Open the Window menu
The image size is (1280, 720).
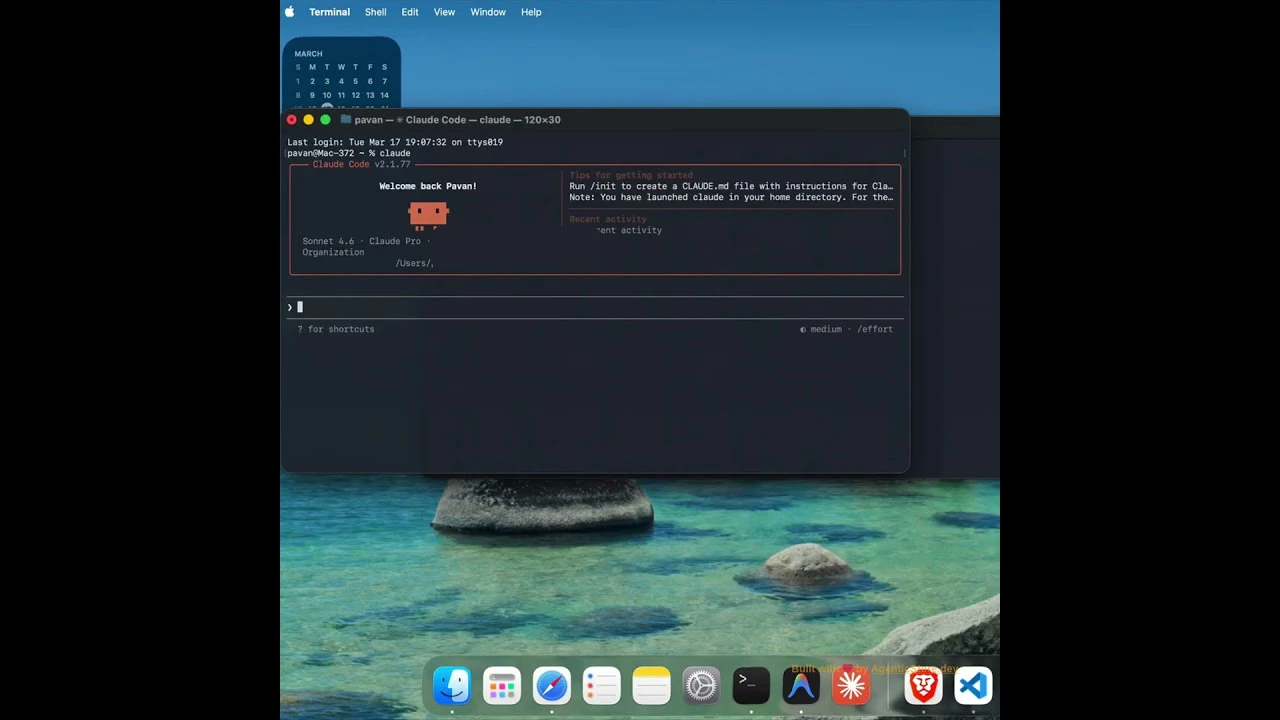point(488,12)
